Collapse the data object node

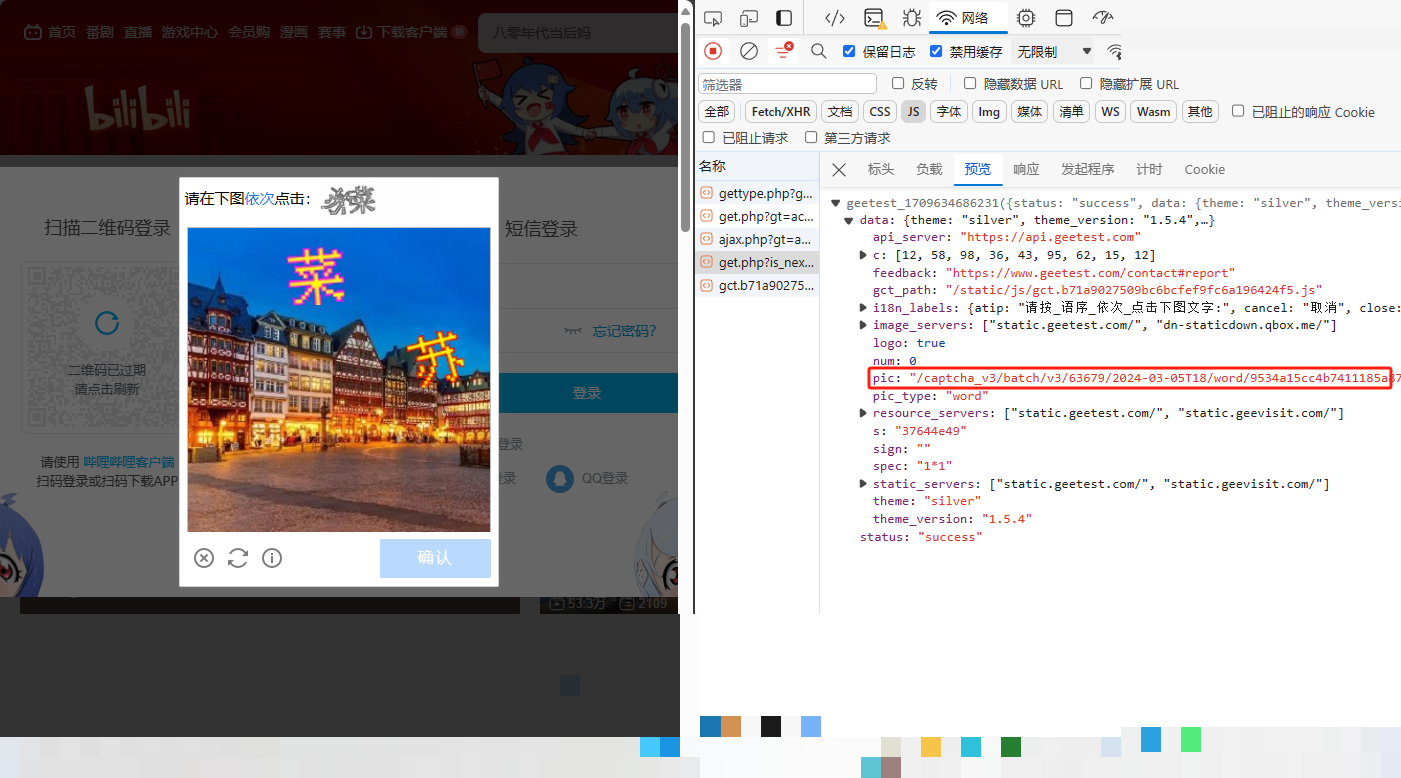(850, 220)
